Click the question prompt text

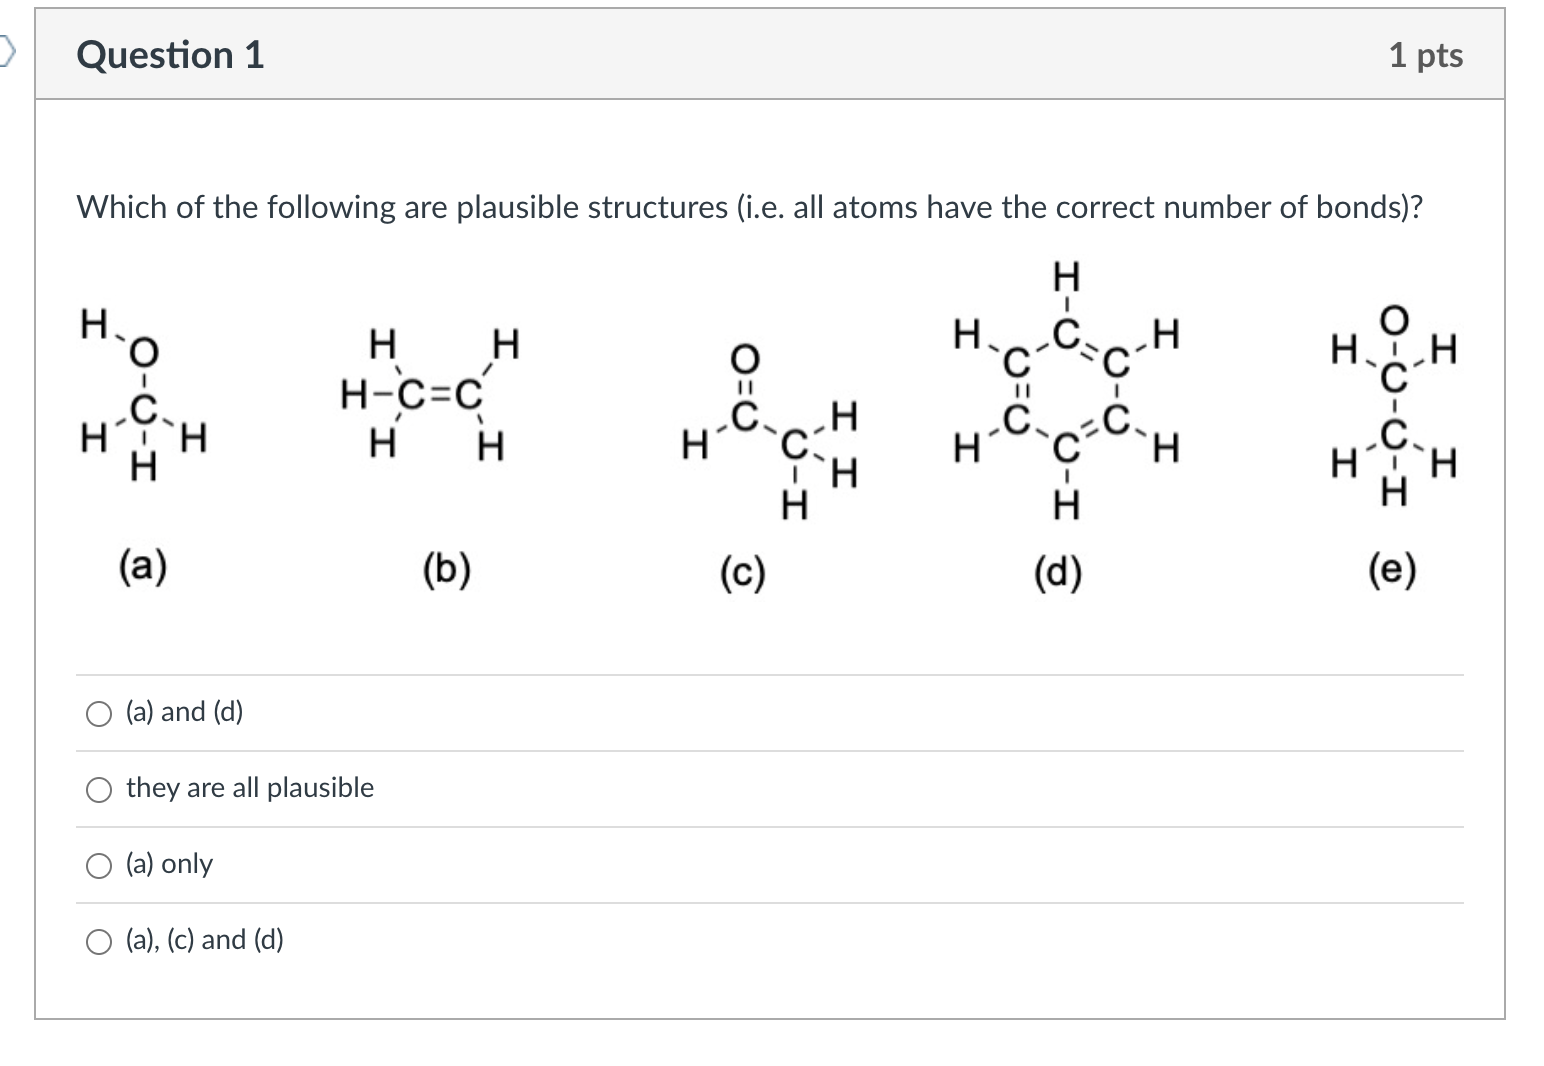coord(750,208)
